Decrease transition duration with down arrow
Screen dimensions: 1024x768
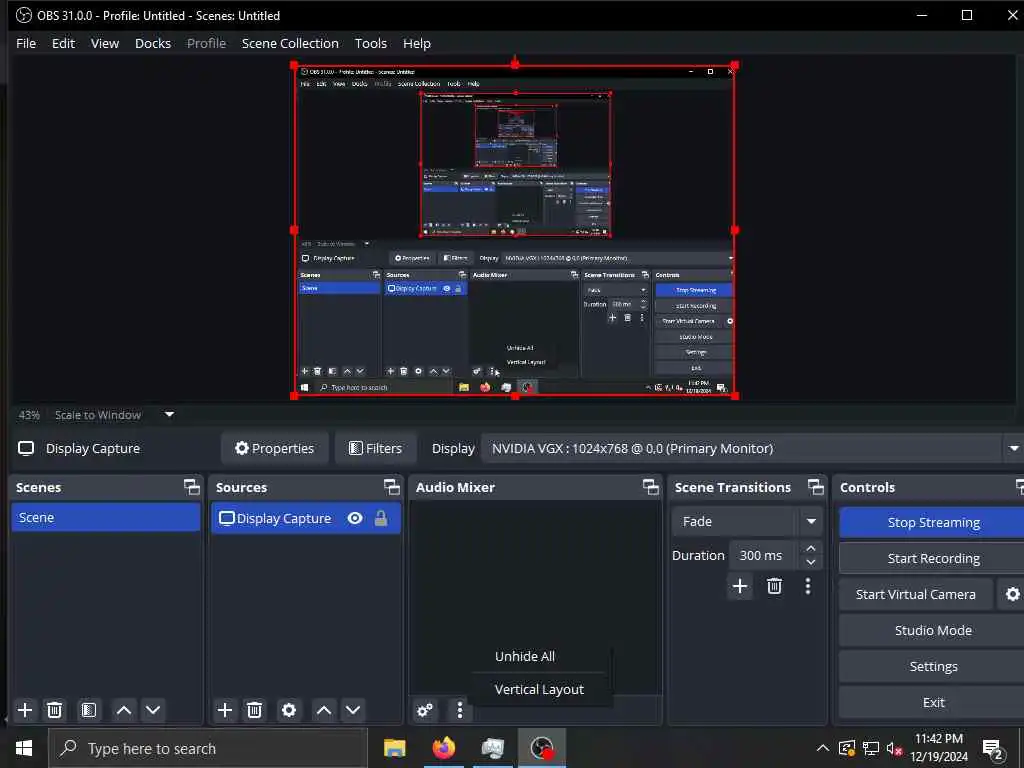[x=810, y=562]
